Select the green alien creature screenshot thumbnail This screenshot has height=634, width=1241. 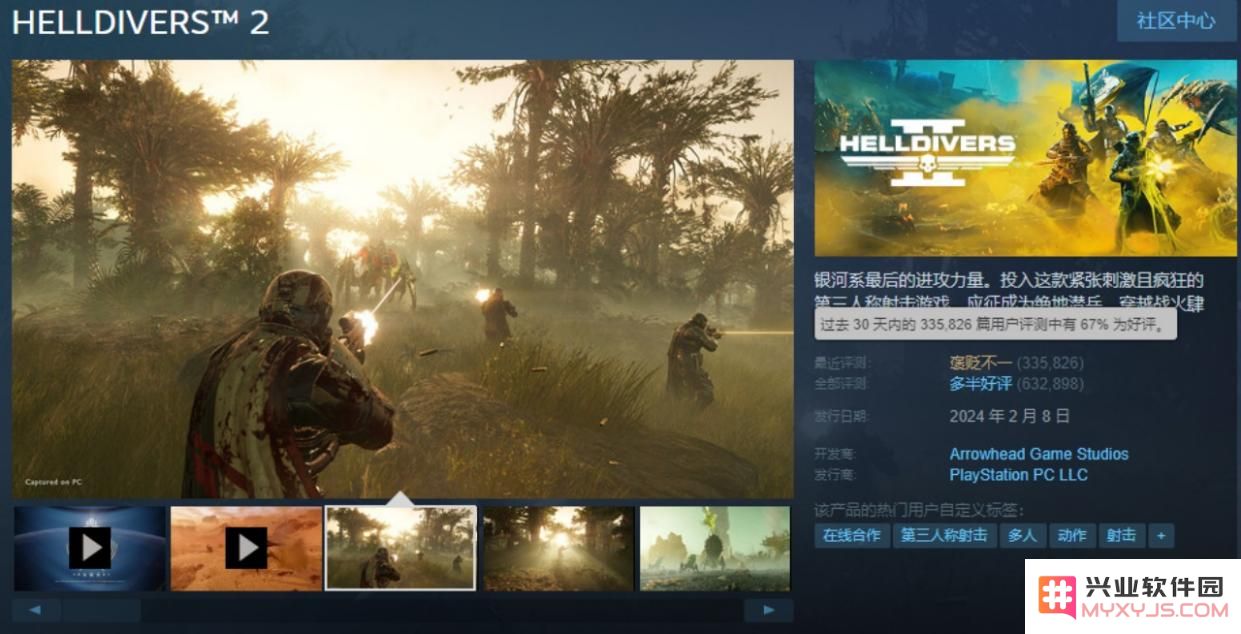point(714,548)
